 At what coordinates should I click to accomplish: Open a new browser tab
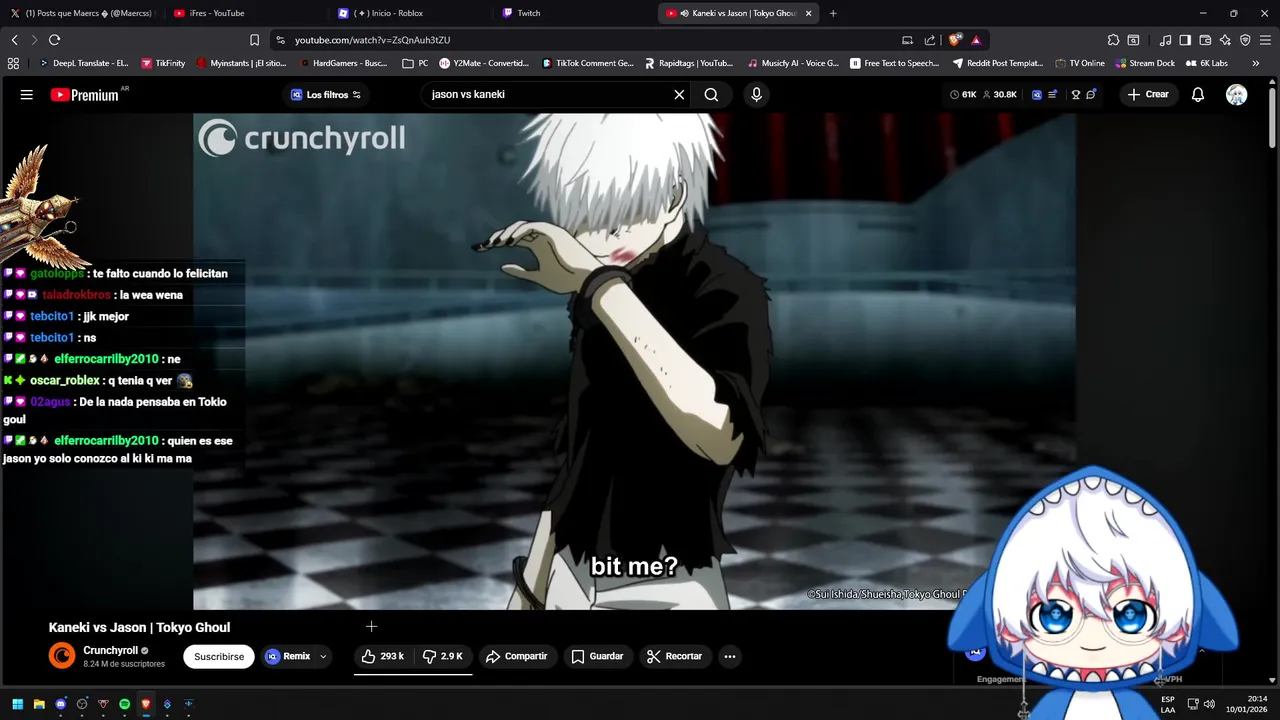(833, 13)
